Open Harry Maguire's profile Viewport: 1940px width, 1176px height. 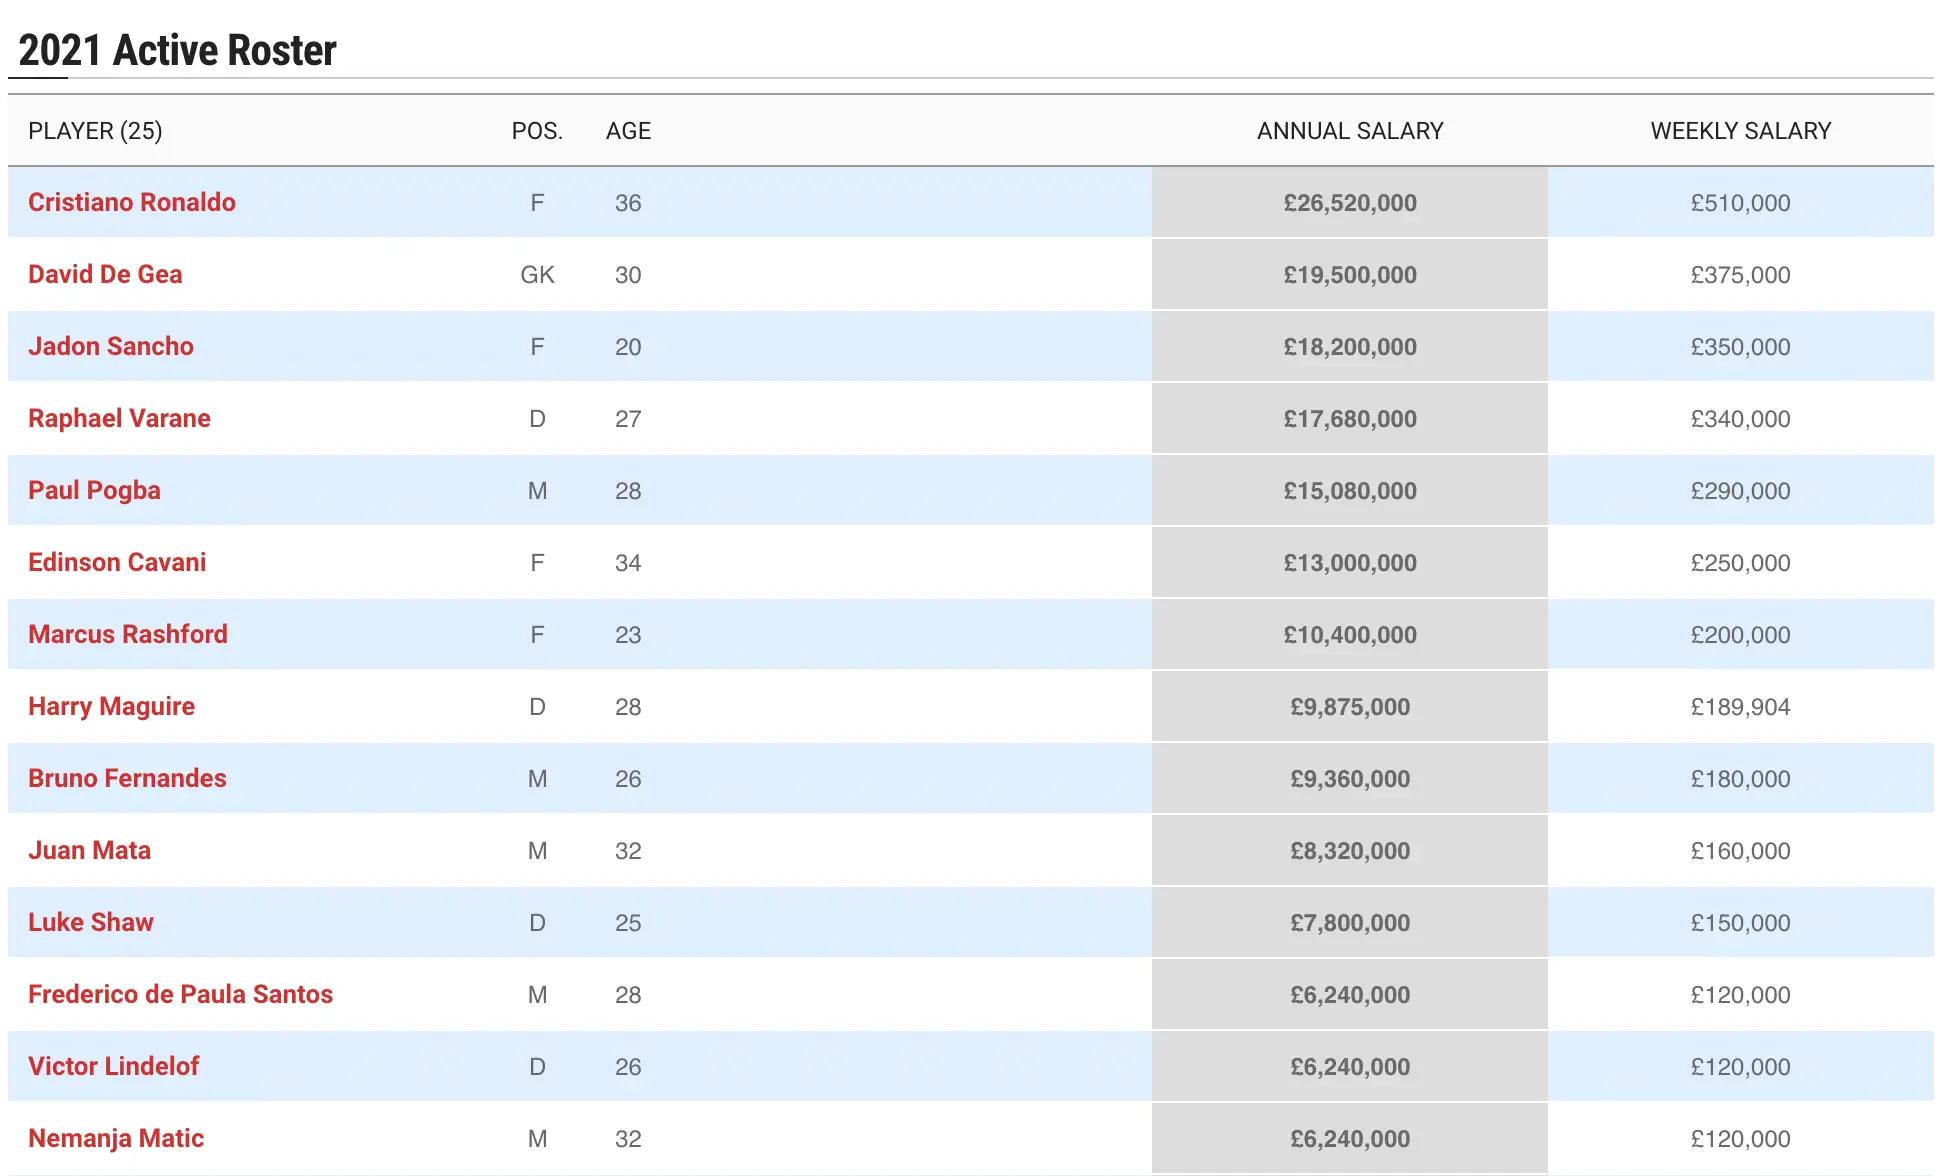coord(111,706)
